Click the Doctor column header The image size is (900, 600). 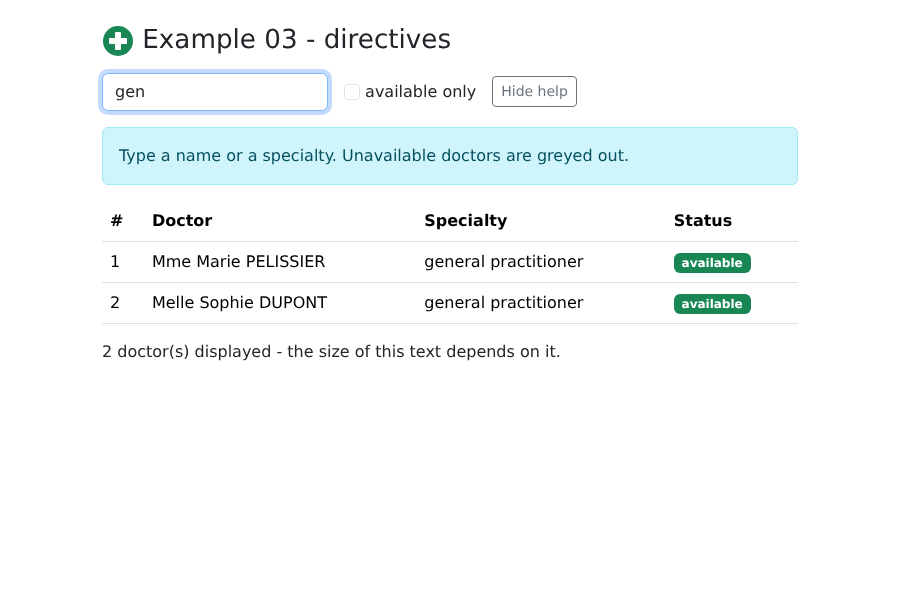(x=182, y=220)
